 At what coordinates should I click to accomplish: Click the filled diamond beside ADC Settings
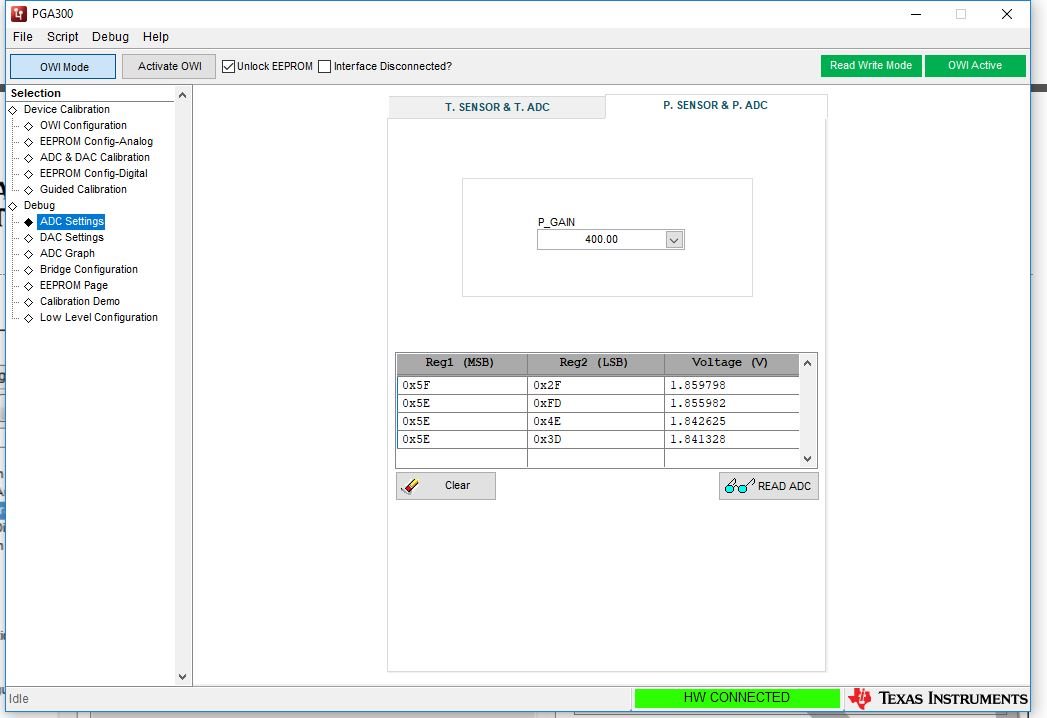pos(29,222)
